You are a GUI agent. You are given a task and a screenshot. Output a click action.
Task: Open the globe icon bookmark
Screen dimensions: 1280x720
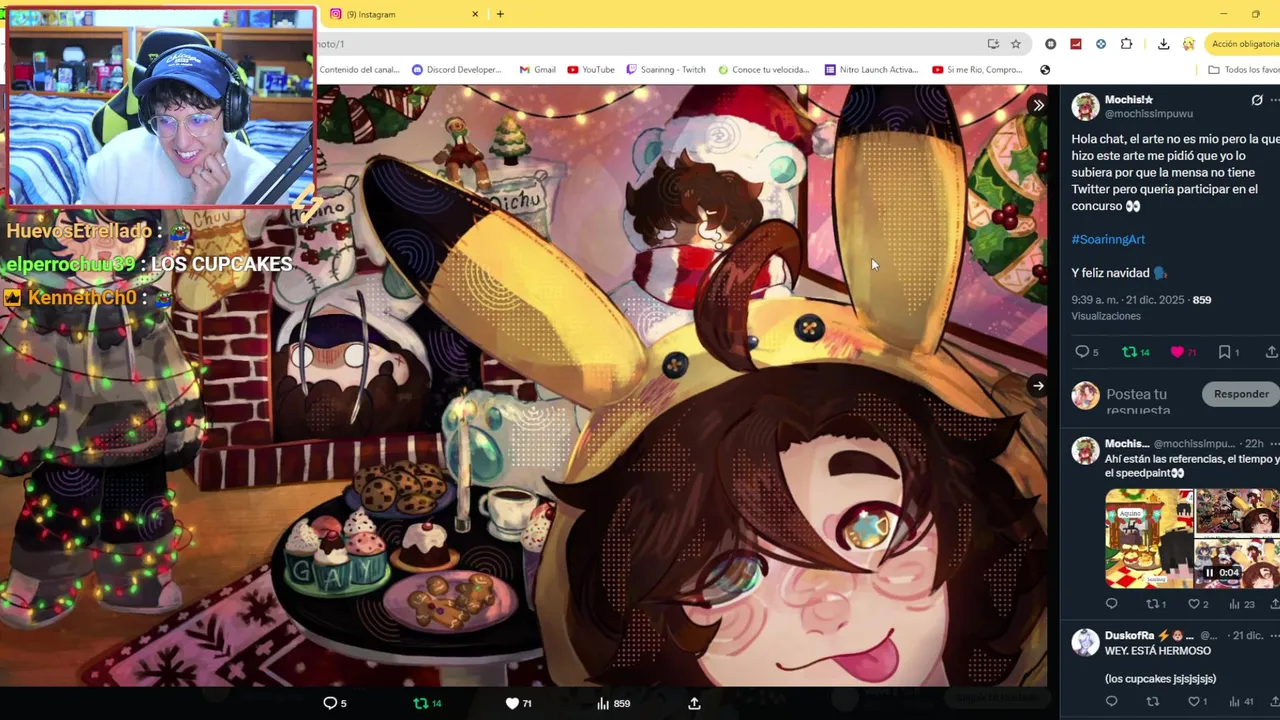click(1045, 70)
